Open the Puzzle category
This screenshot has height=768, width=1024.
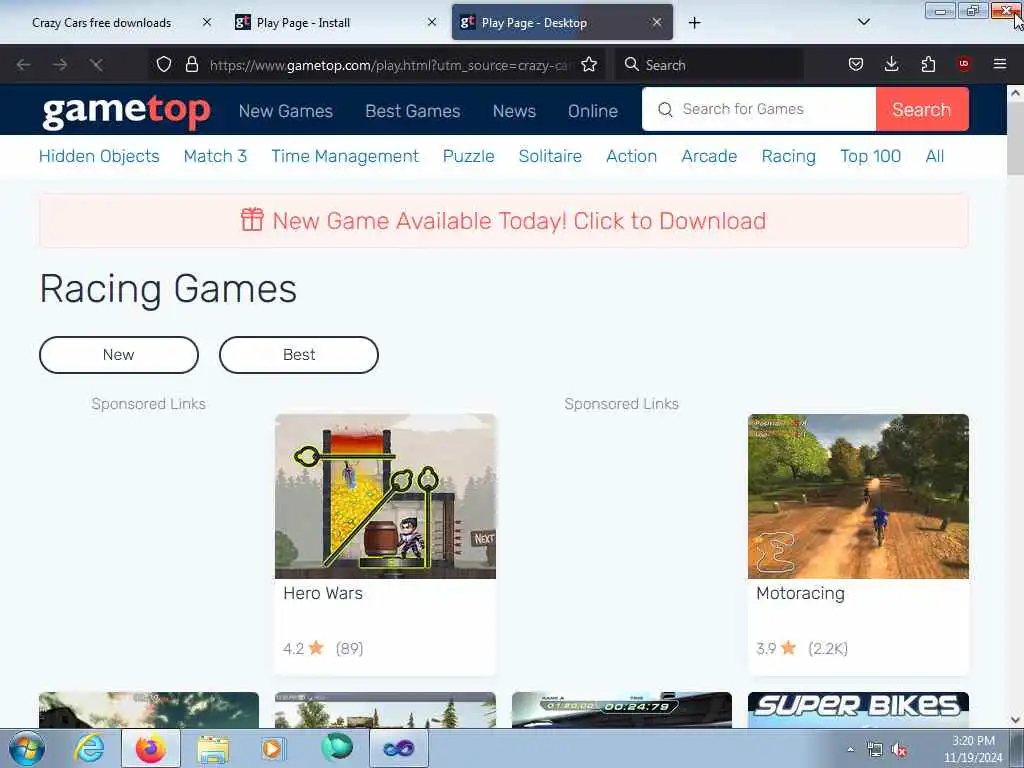(x=468, y=156)
